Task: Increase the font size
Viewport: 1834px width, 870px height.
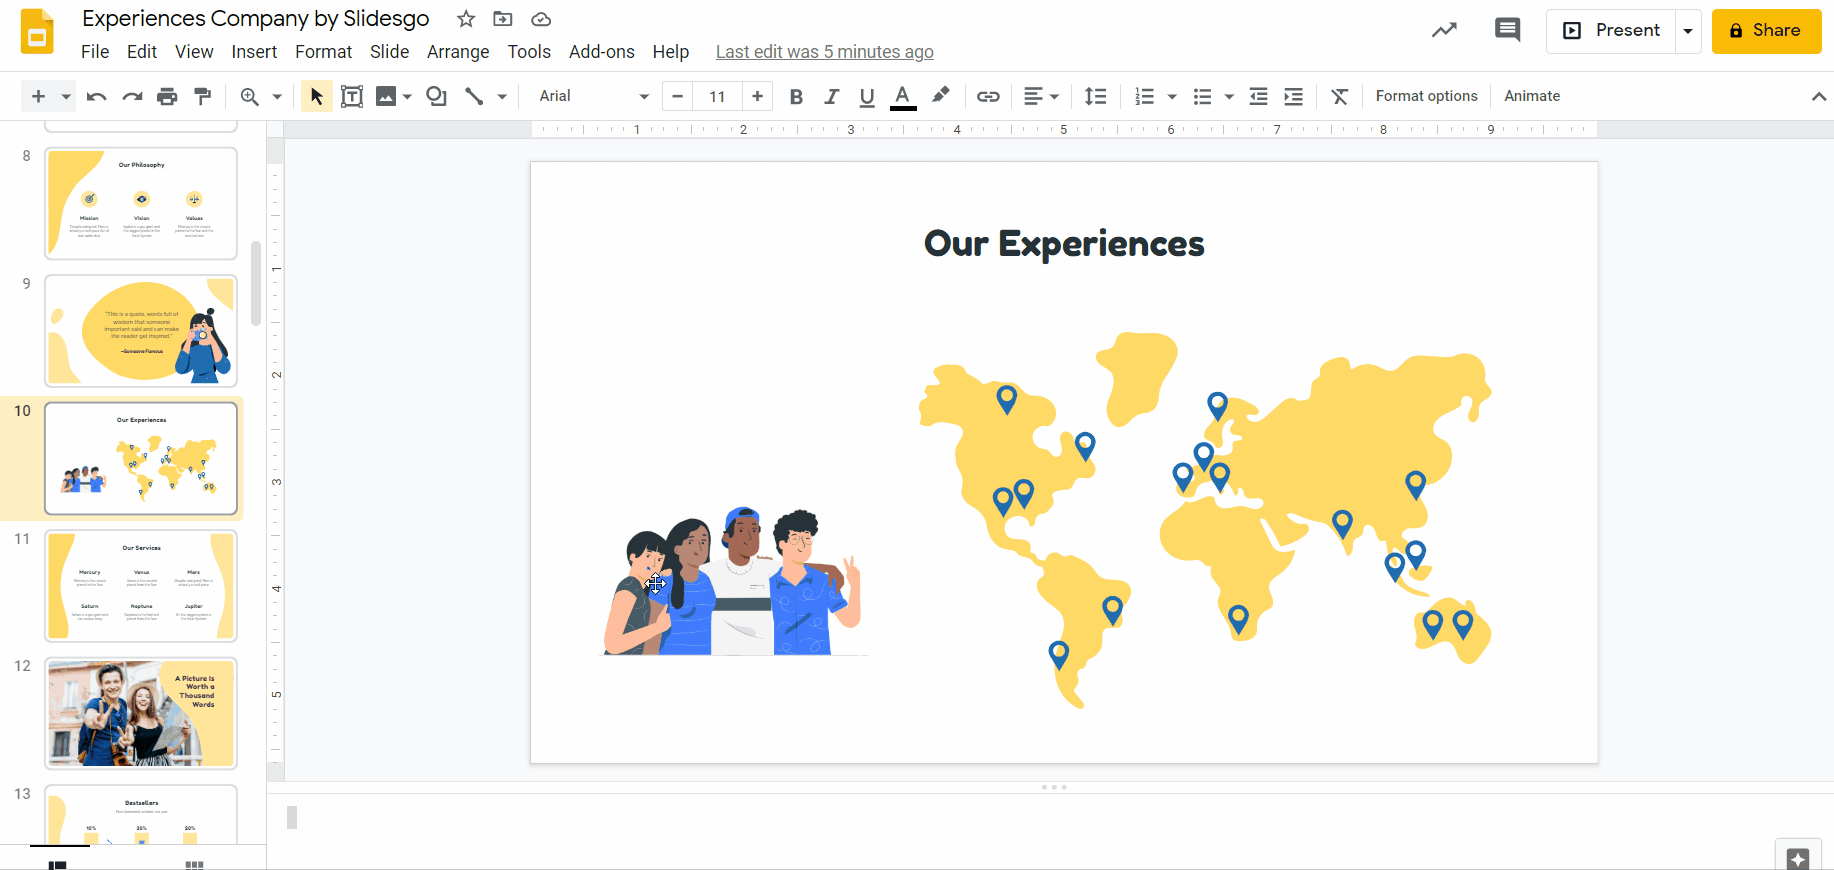Action: coord(757,96)
